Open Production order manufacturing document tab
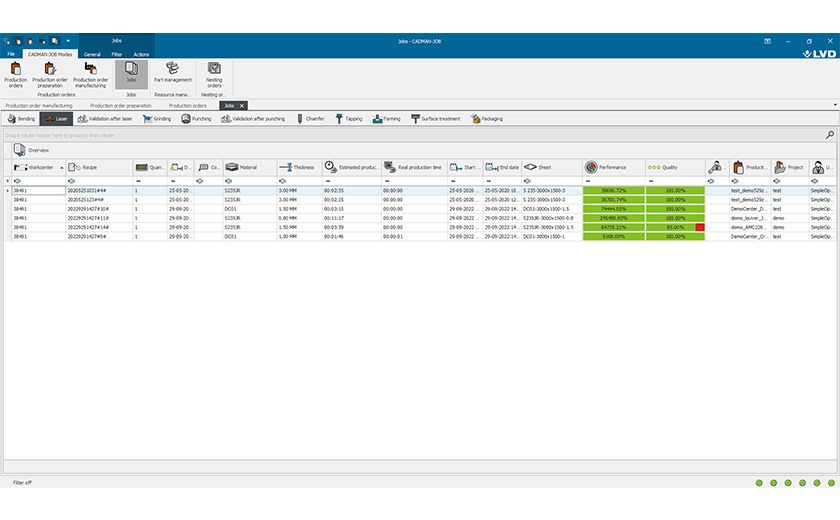This screenshot has height=520, width=840. 39,105
